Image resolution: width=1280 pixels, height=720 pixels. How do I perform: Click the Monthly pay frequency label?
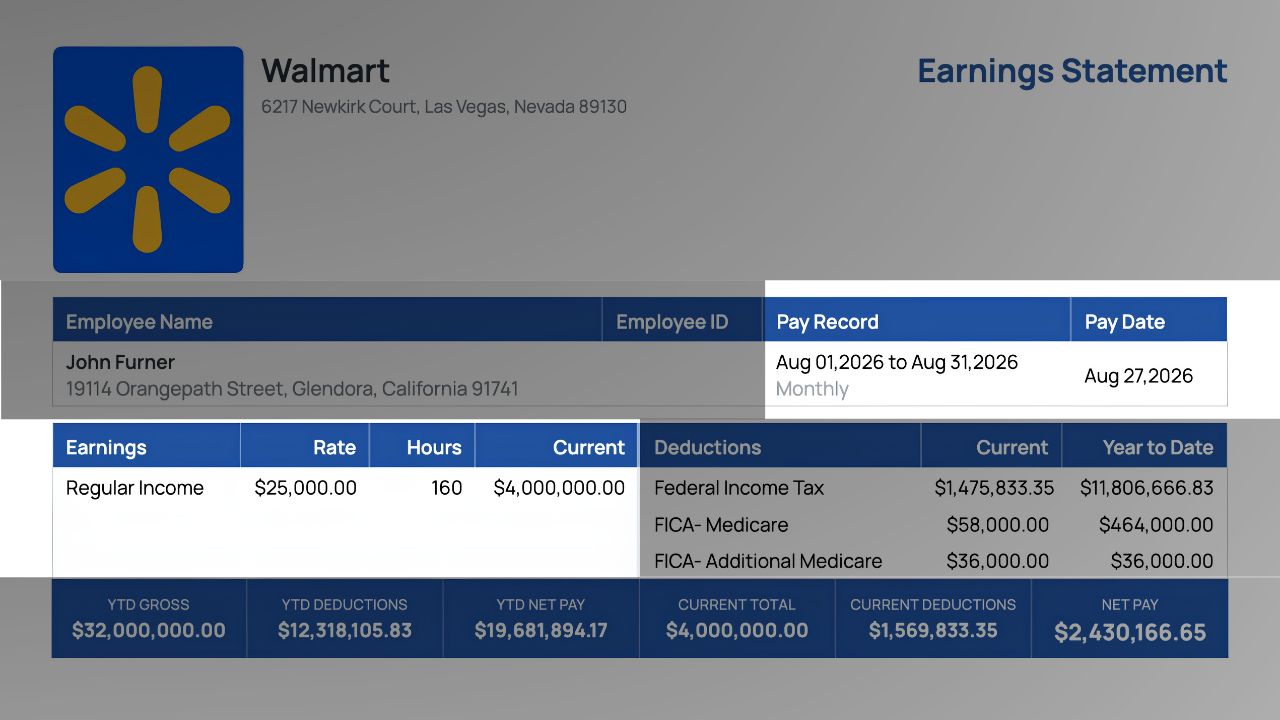pos(812,389)
